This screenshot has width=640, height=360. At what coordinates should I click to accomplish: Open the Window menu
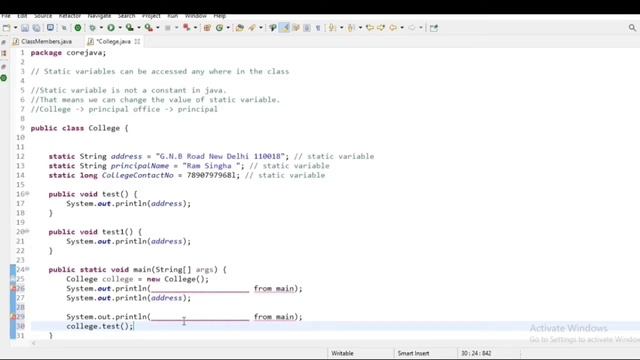pos(196,16)
